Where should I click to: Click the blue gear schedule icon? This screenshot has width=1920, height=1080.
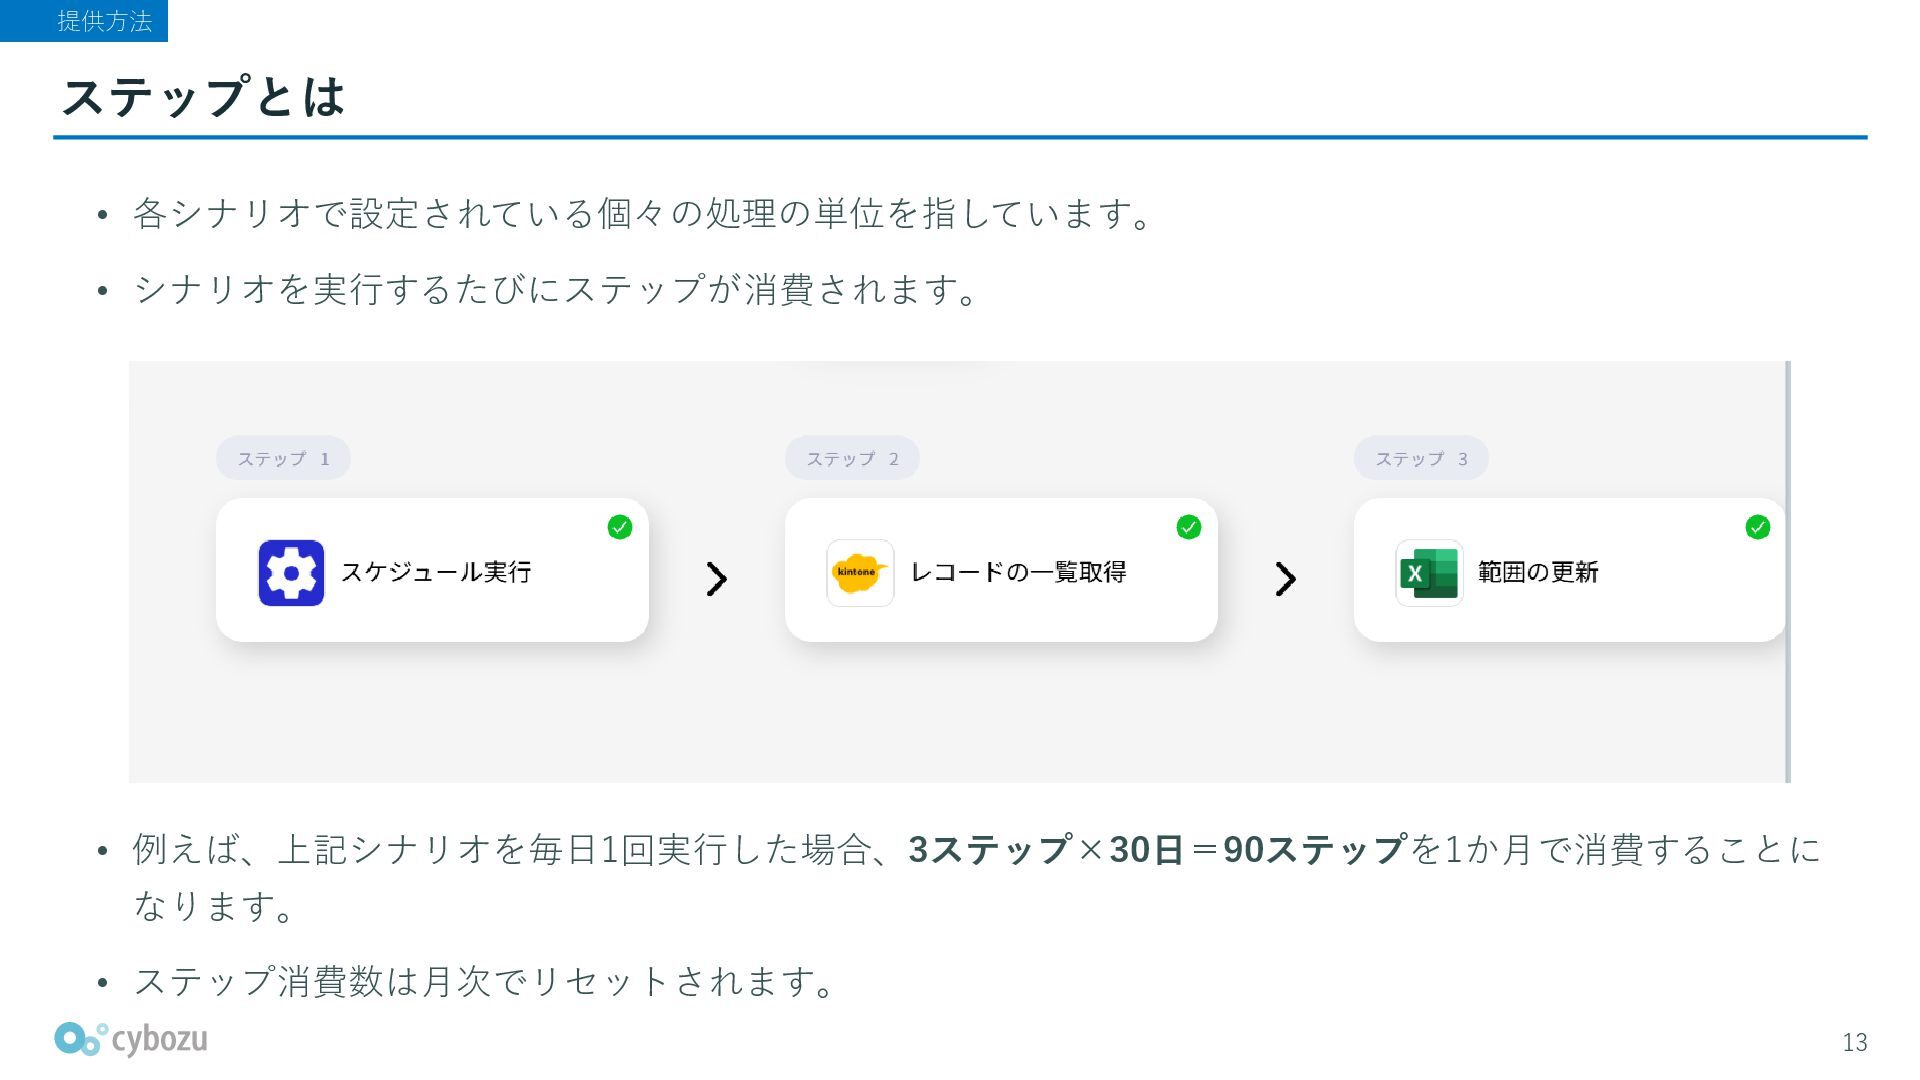(291, 573)
